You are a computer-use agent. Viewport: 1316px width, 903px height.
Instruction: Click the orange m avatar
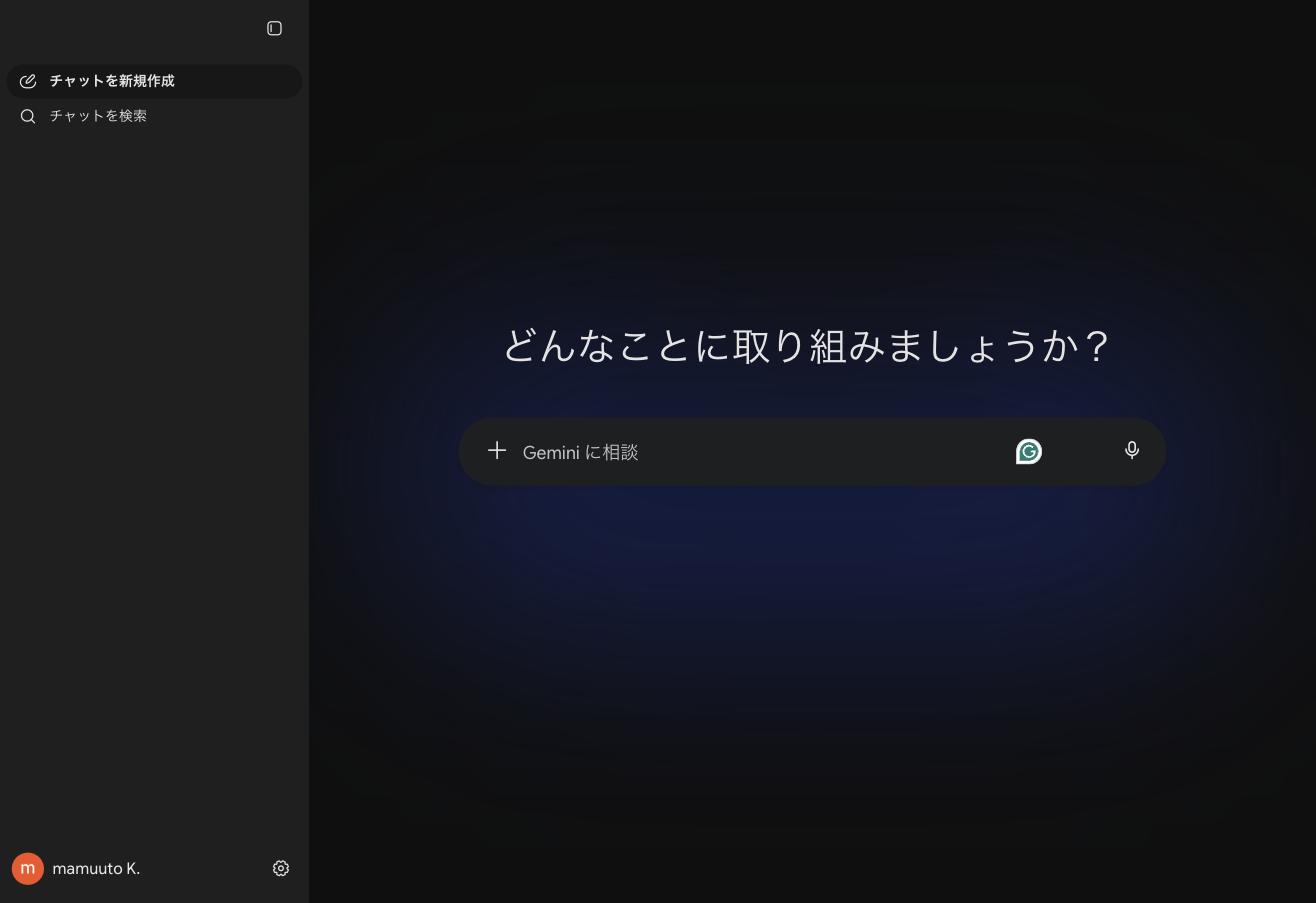point(28,868)
